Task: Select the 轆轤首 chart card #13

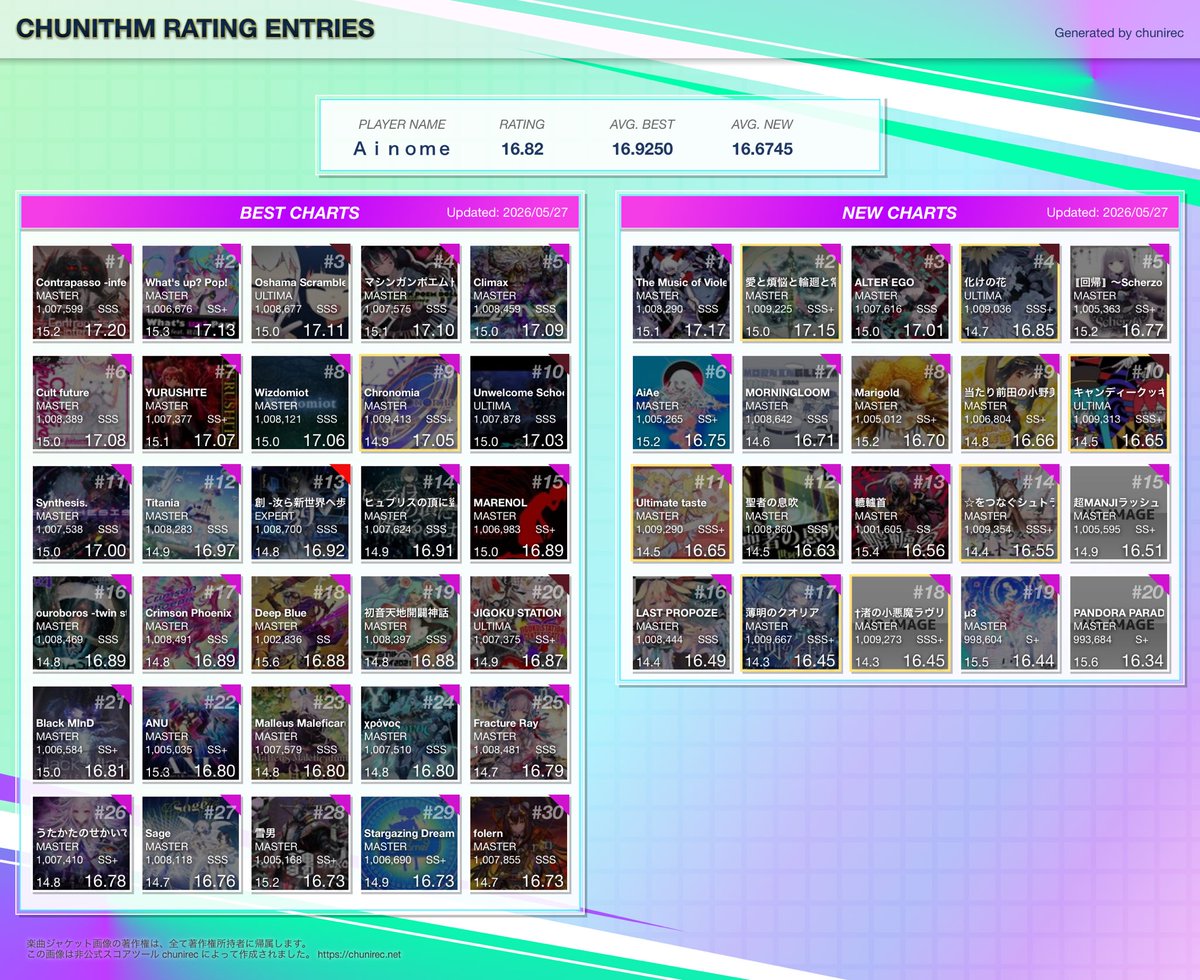Action: point(900,513)
